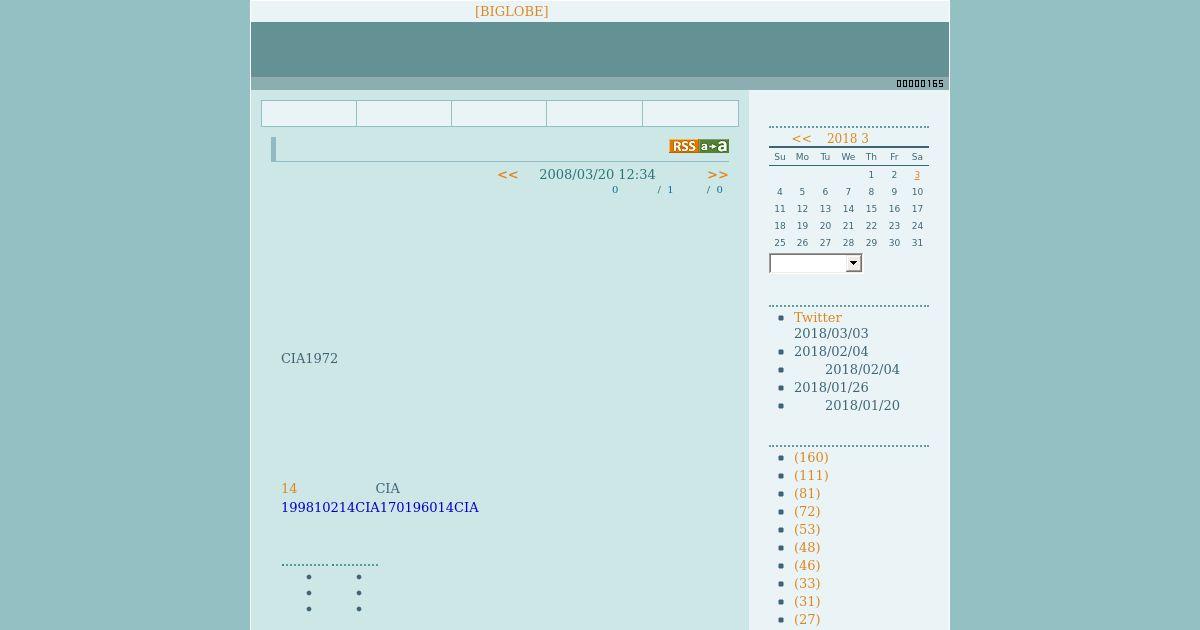Click calendar day 14
The width and height of the screenshot is (1200, 630).
click(848, 209)
